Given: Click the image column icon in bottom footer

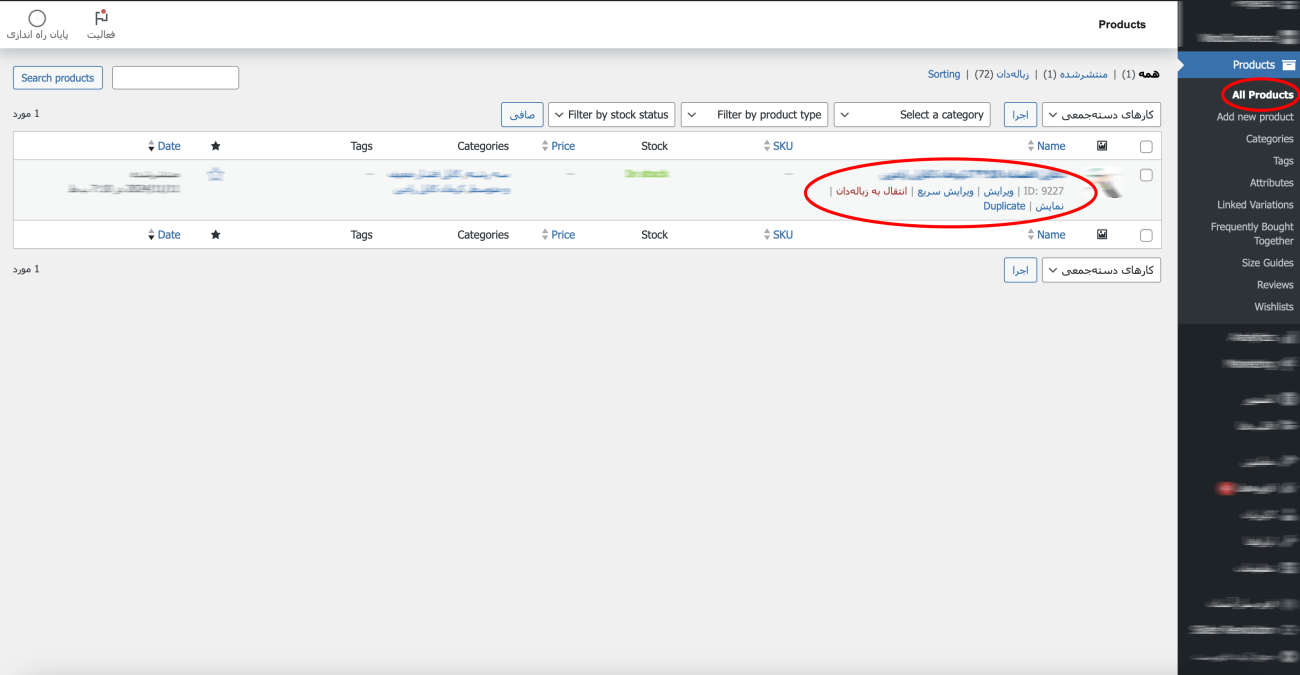Looking at the screenshot, I should click(1102, 235).
